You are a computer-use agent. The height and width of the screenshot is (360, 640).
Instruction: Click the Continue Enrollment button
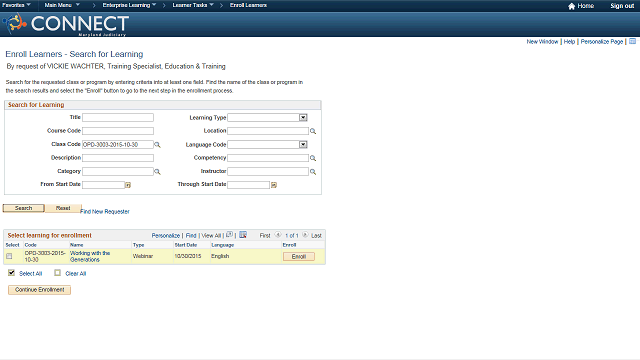coord(40,290)
